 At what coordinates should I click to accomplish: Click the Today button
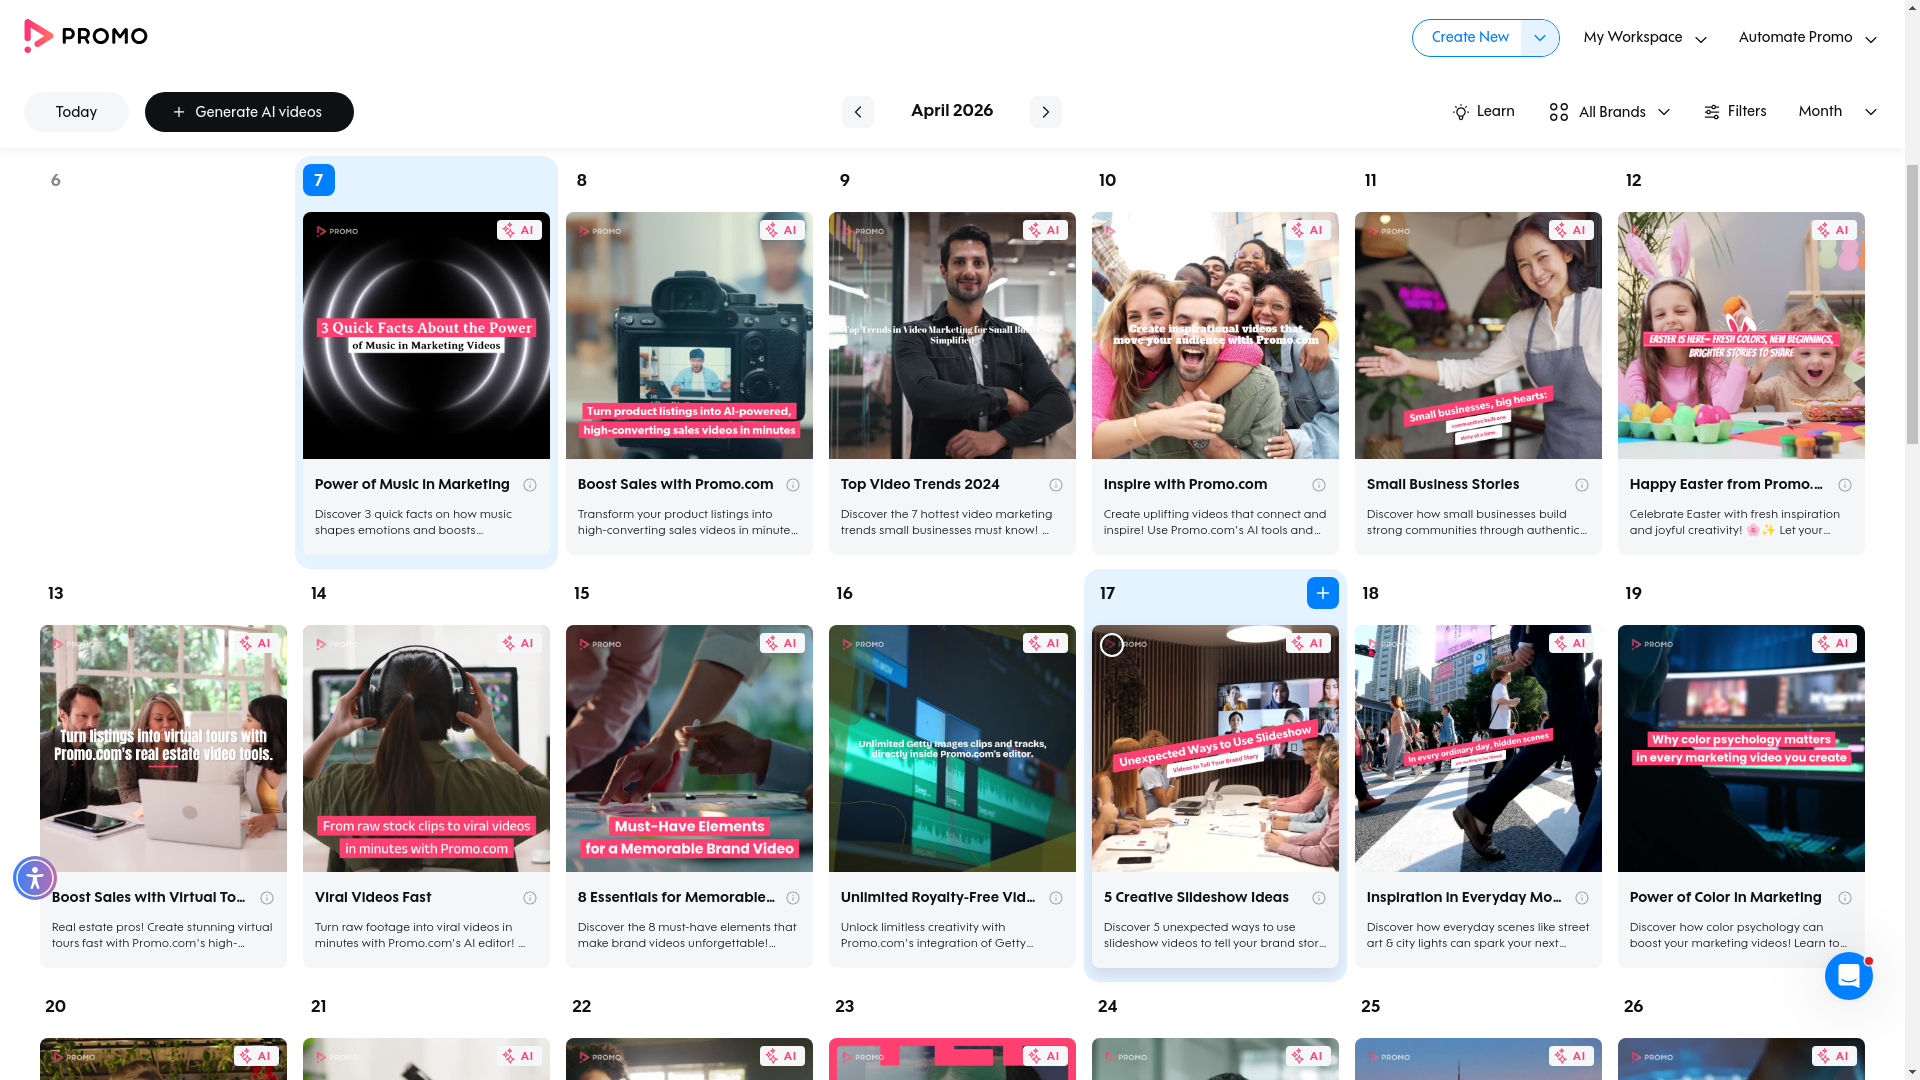76,112
